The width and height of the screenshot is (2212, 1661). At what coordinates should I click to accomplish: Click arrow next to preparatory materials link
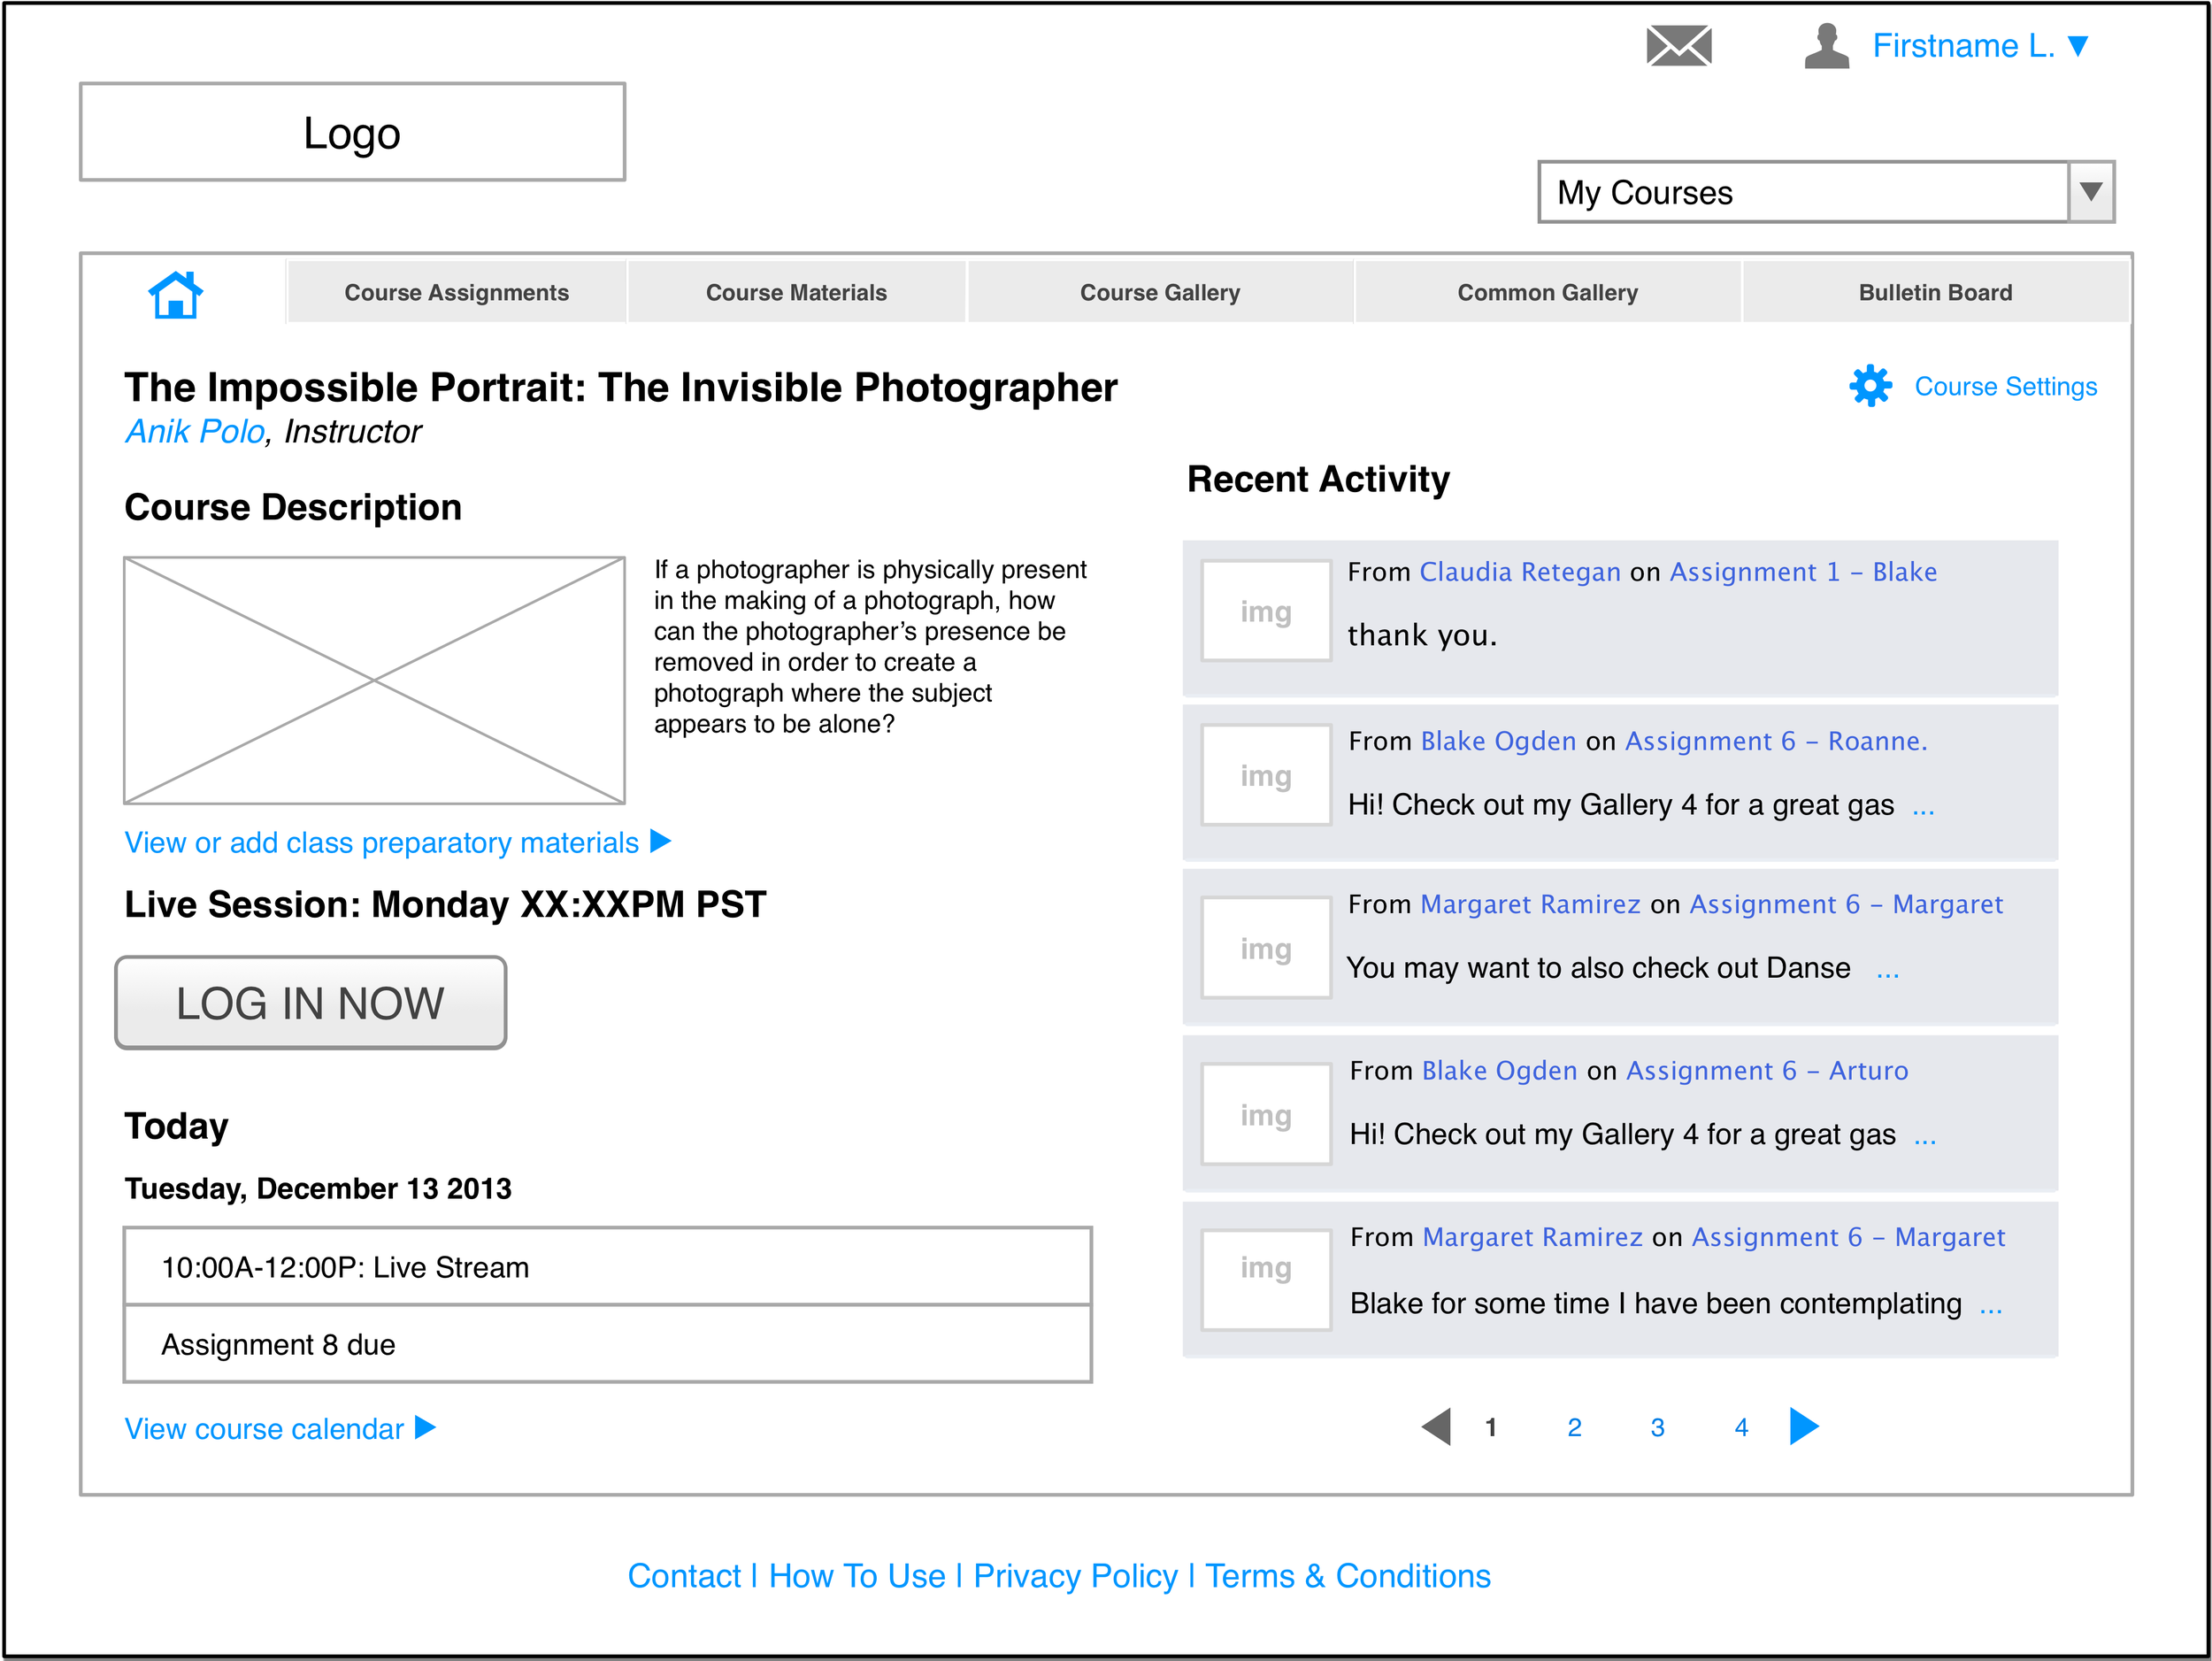[660, 841]
